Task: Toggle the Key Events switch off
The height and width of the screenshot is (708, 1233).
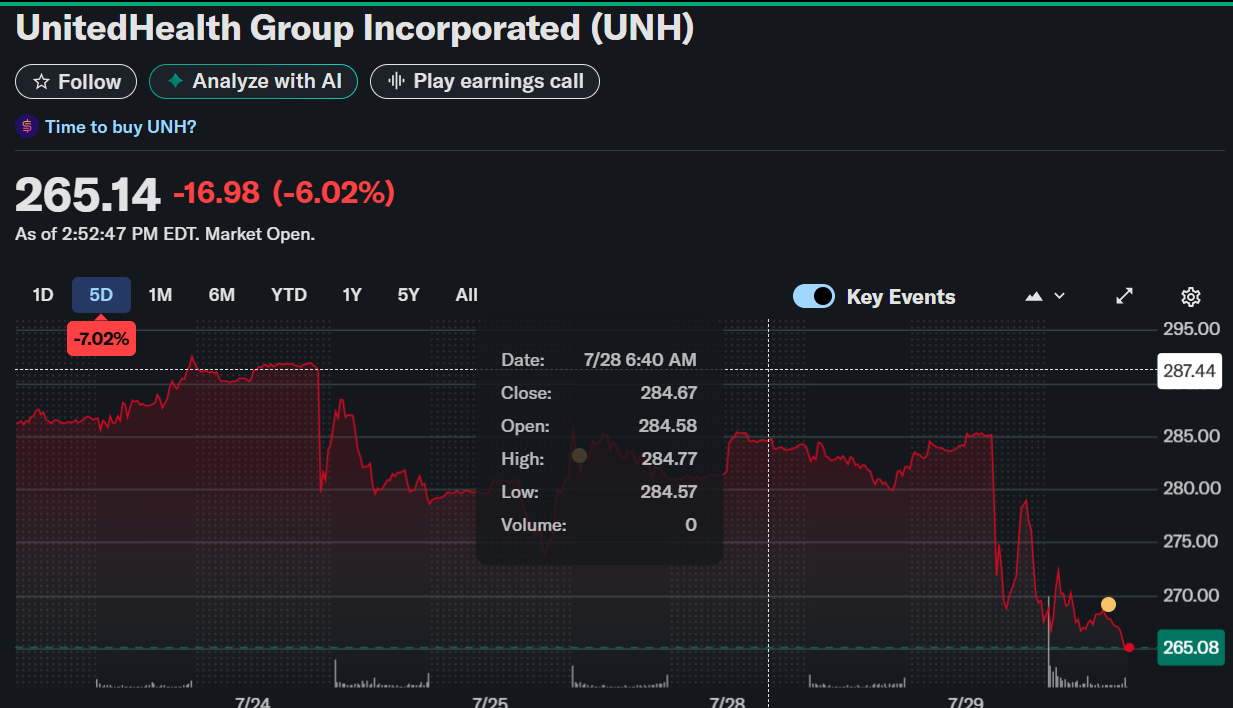Action: point(814,296)
